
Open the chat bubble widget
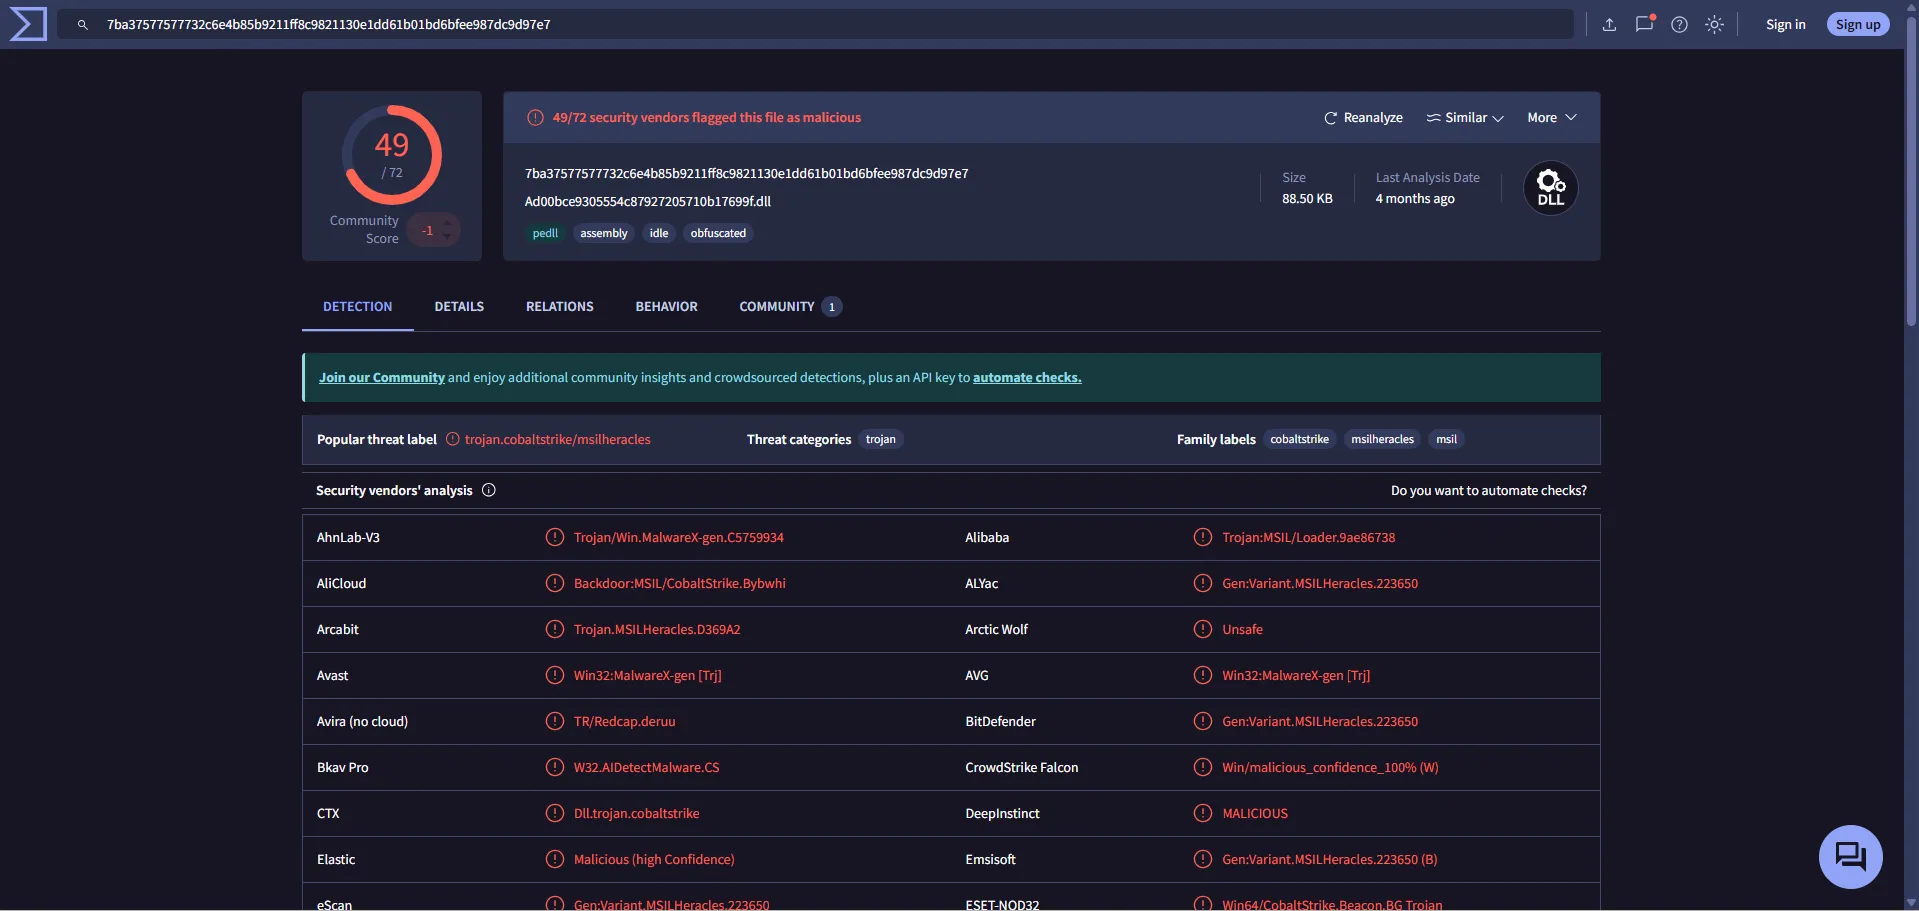click(1849, 857)
